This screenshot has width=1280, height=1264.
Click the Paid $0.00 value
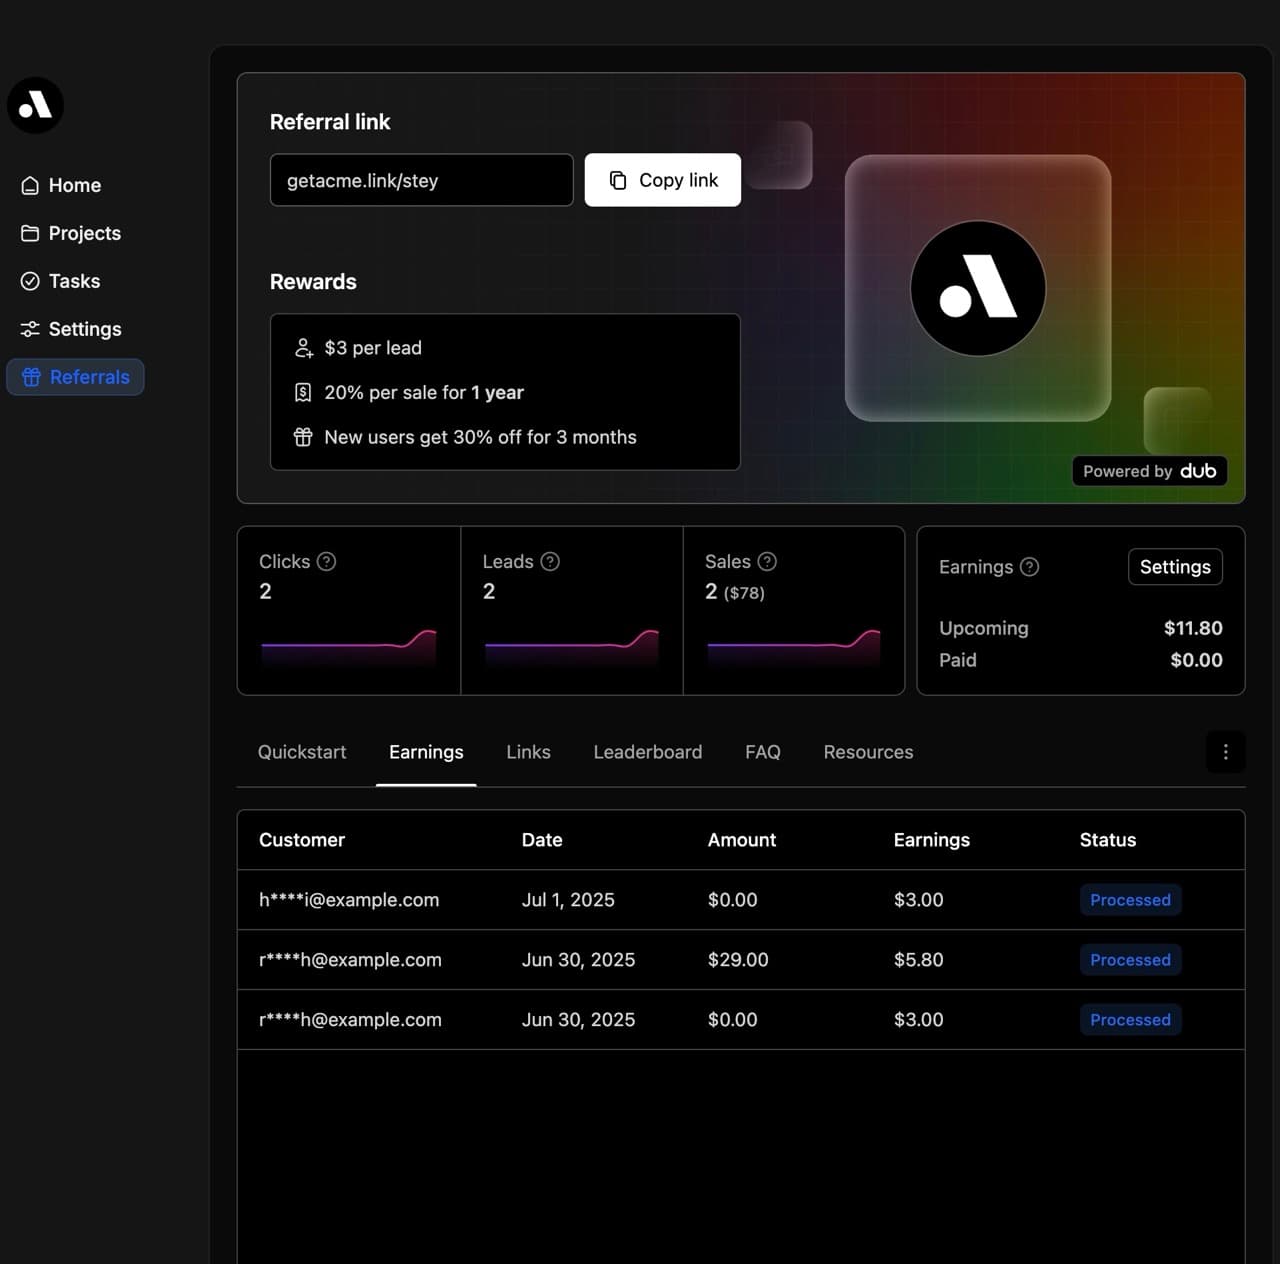[x=1196, y=660]
